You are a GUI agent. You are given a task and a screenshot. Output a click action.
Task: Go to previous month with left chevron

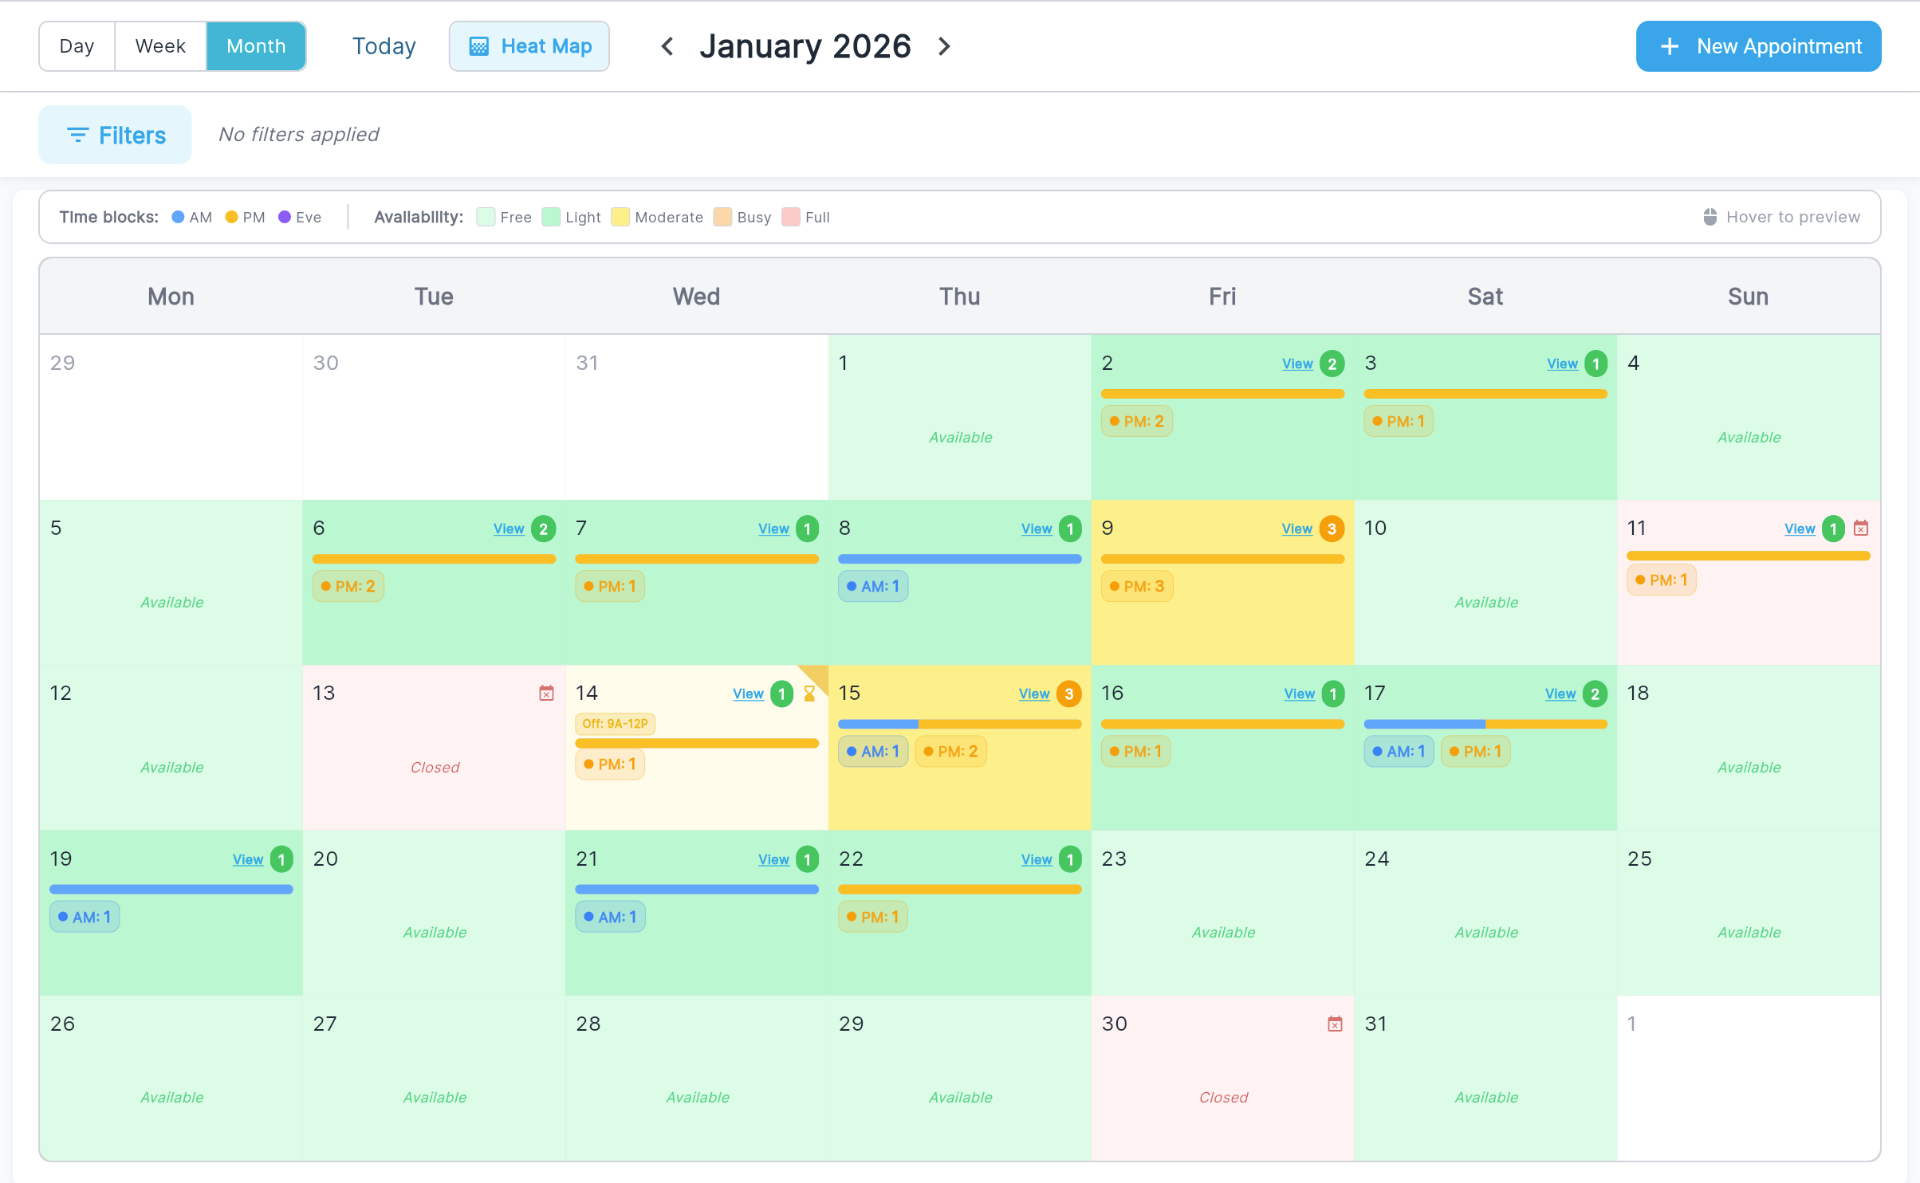coord(667,46)
